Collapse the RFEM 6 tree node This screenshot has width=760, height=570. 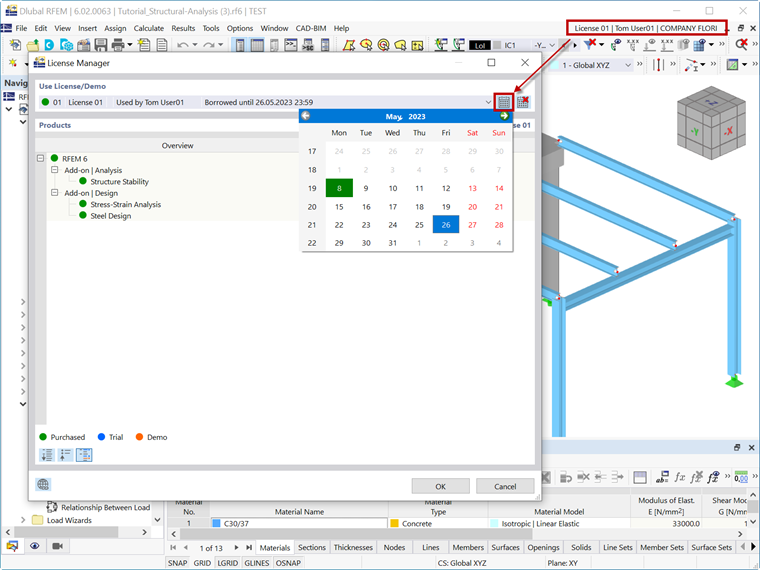41,158
